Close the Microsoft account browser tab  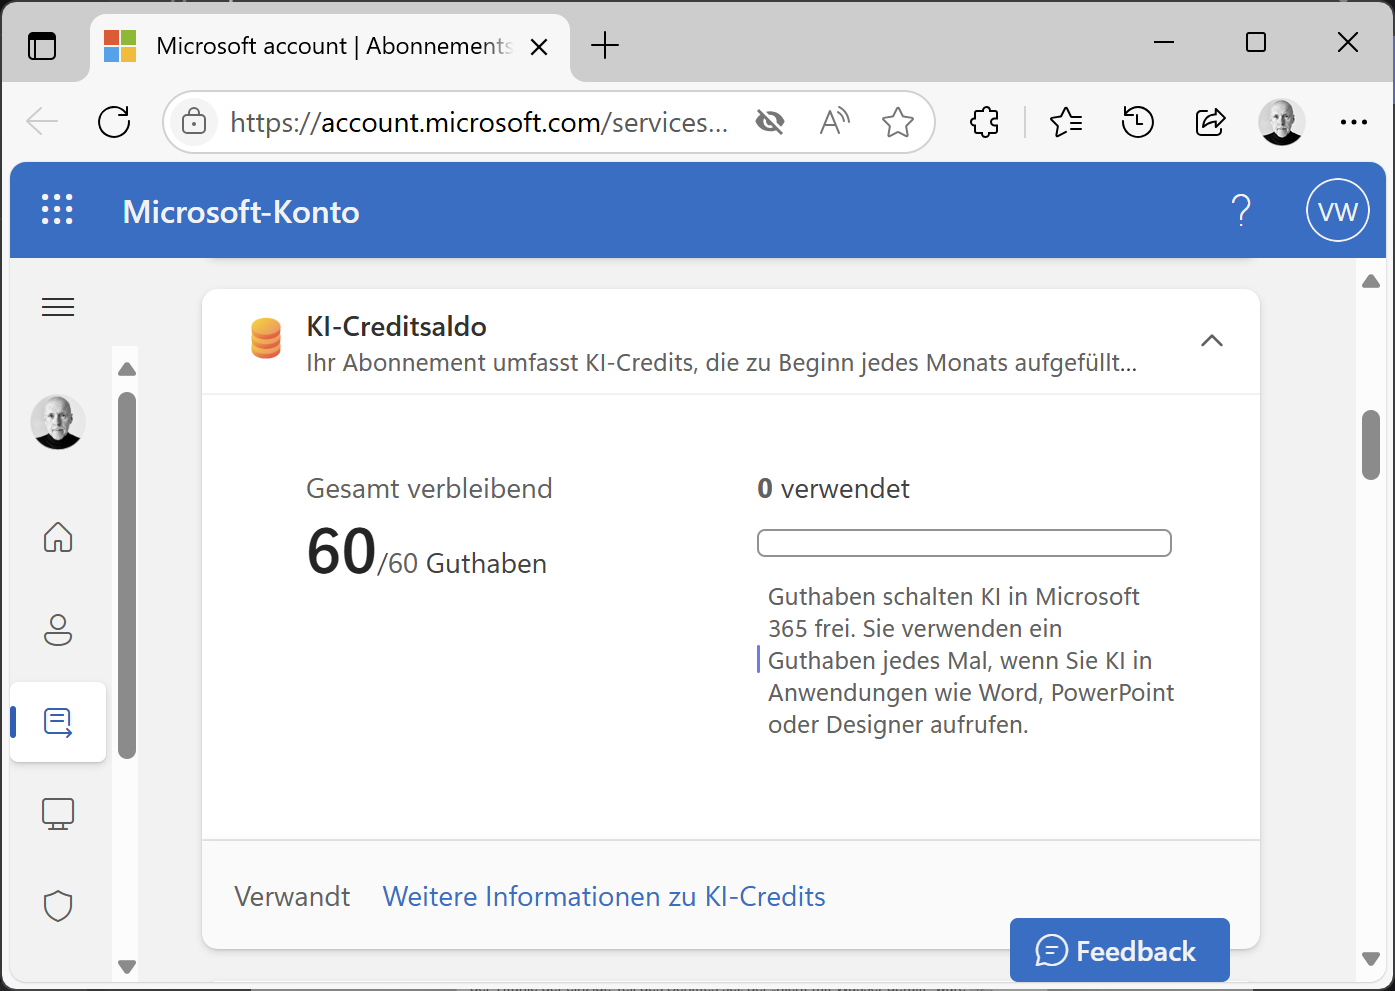click(x=539, y=47)
